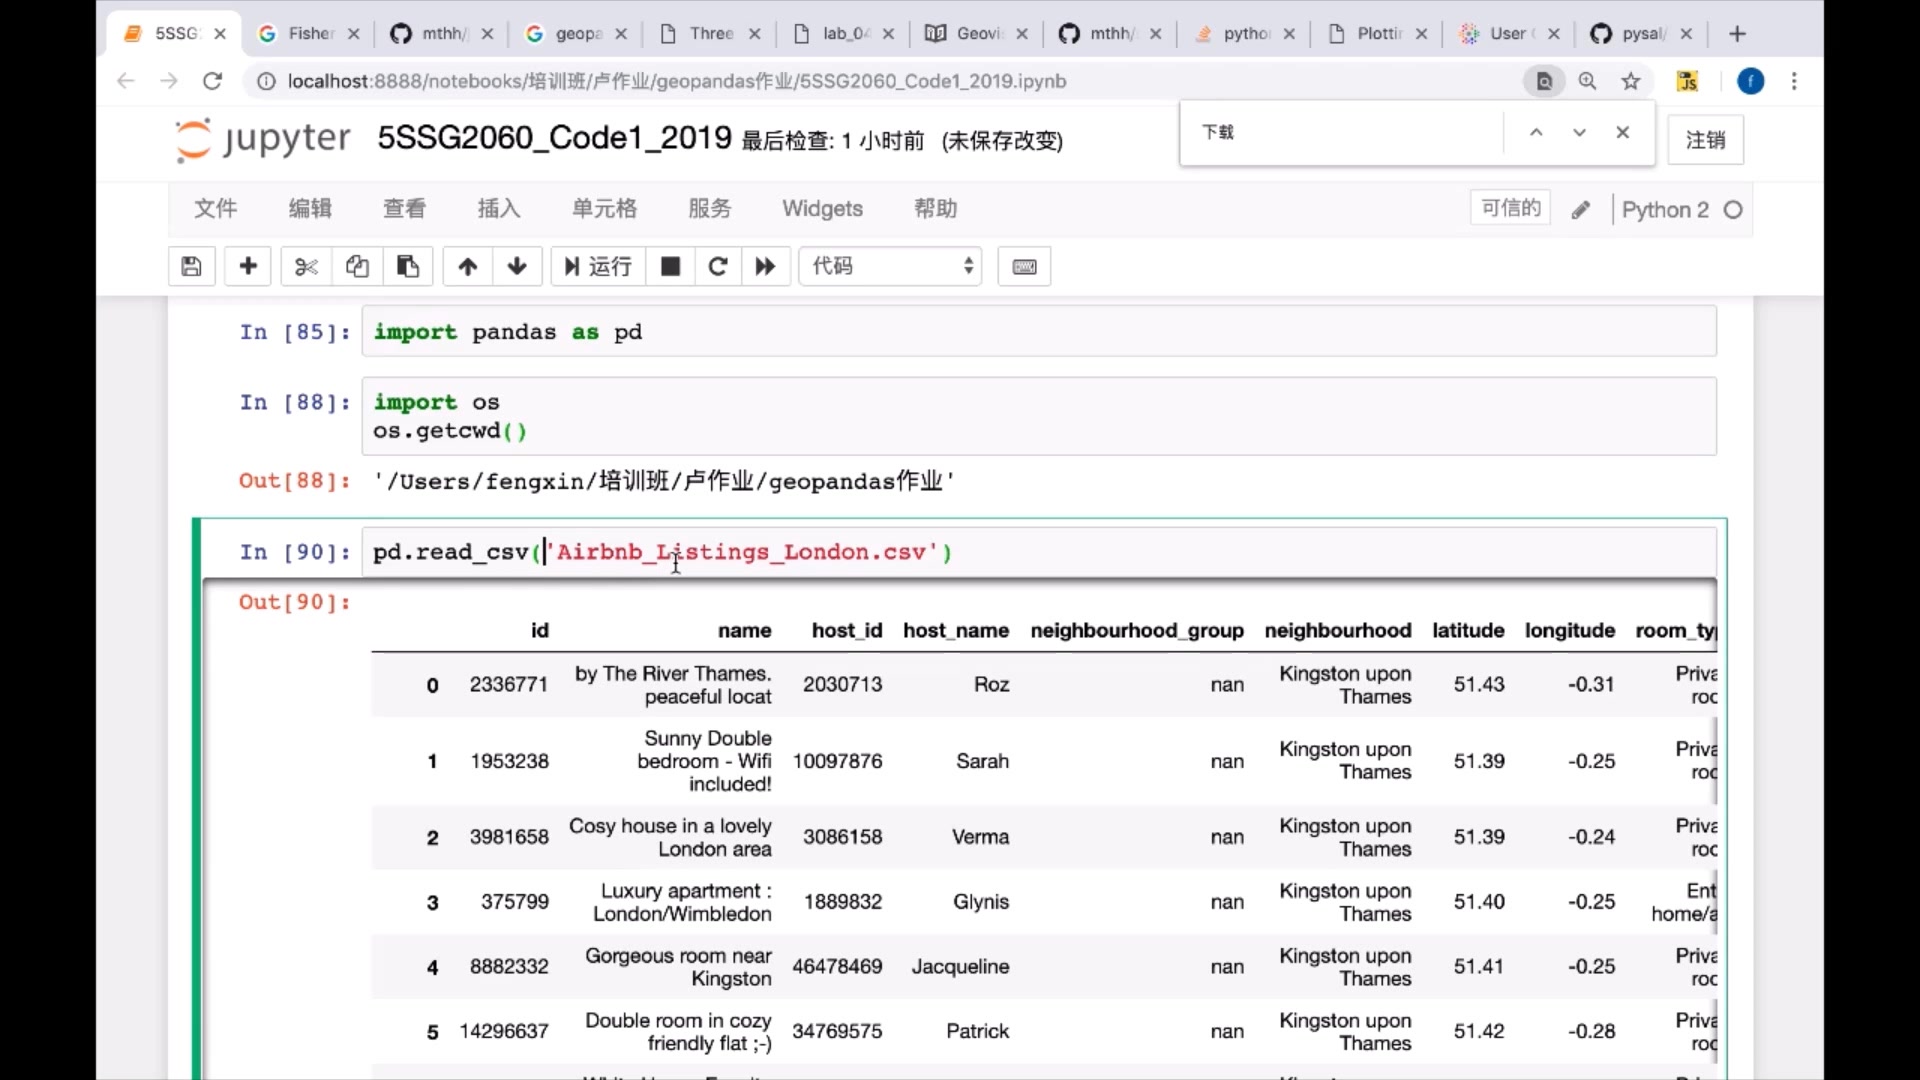
Task: Open the command palette keyboard icon
Action: point(1023,266)
